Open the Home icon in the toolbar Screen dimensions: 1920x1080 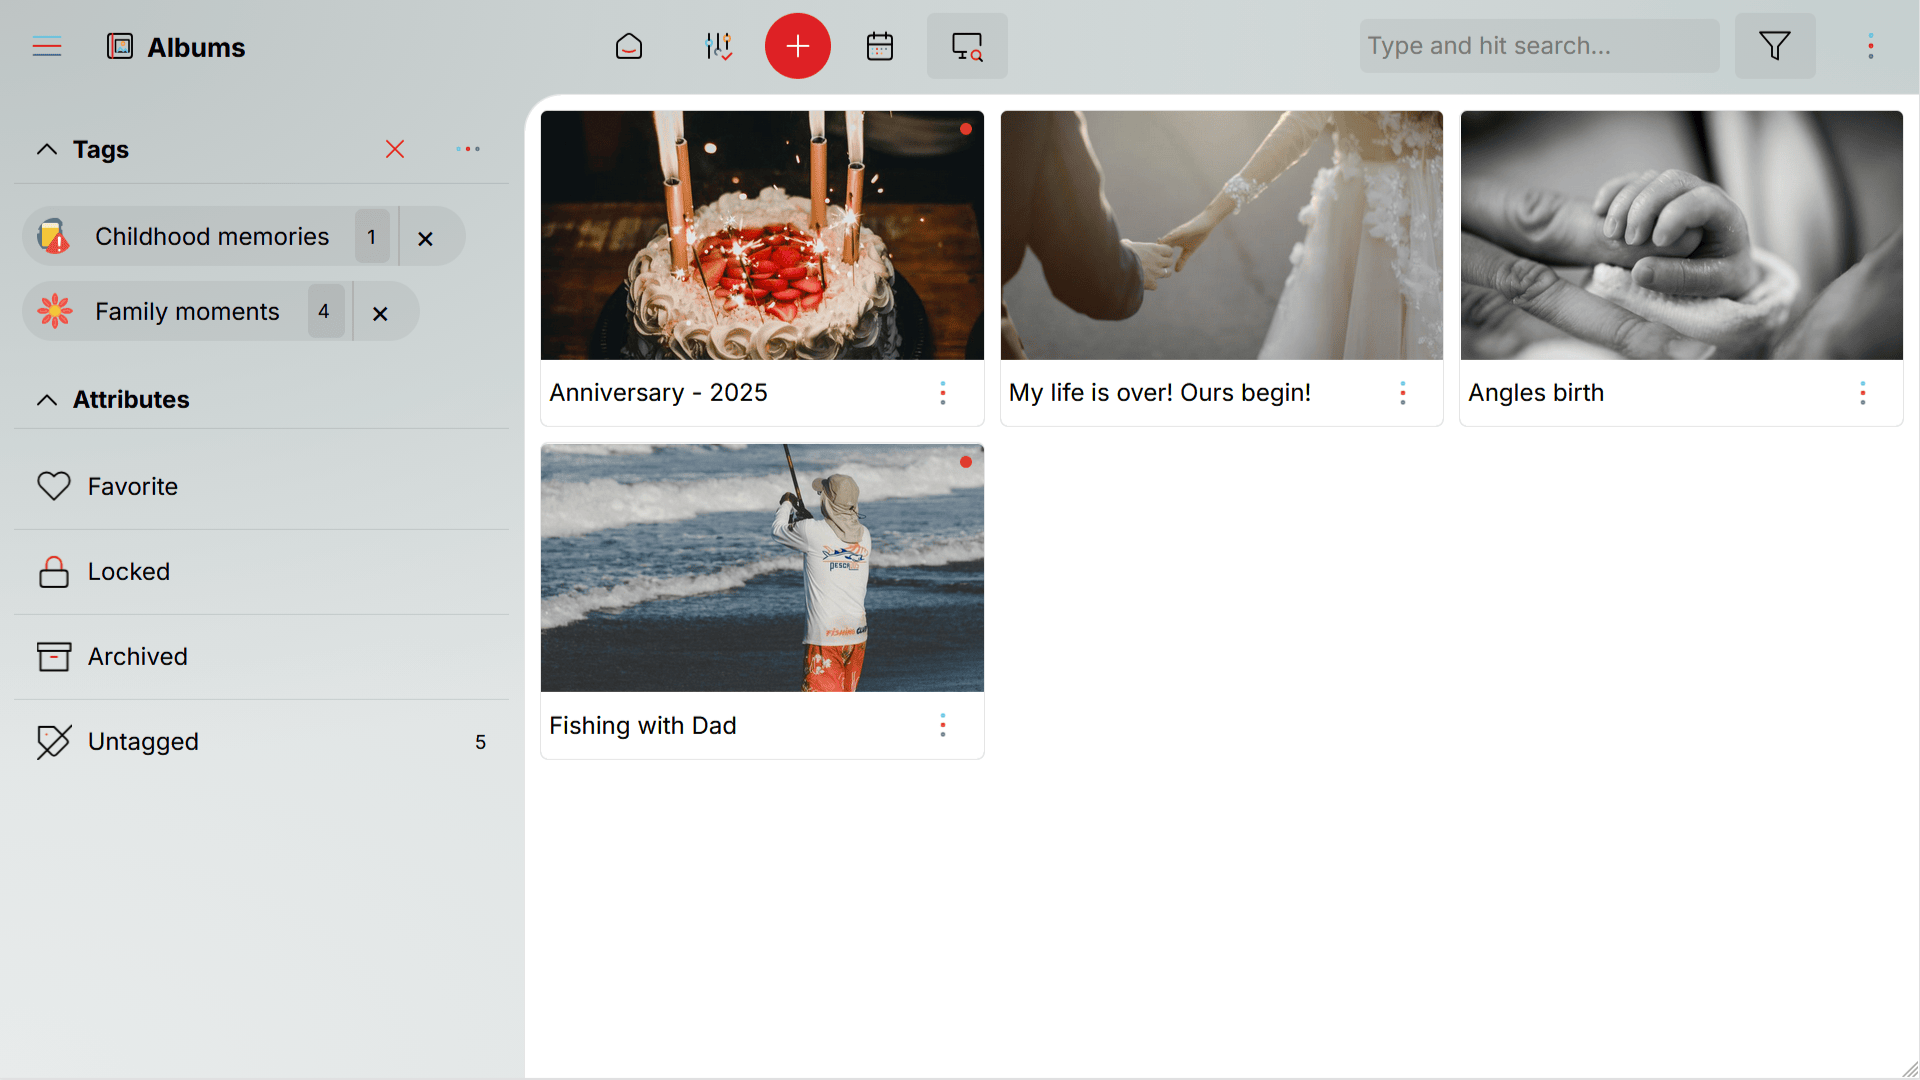(x=628, y=46)
